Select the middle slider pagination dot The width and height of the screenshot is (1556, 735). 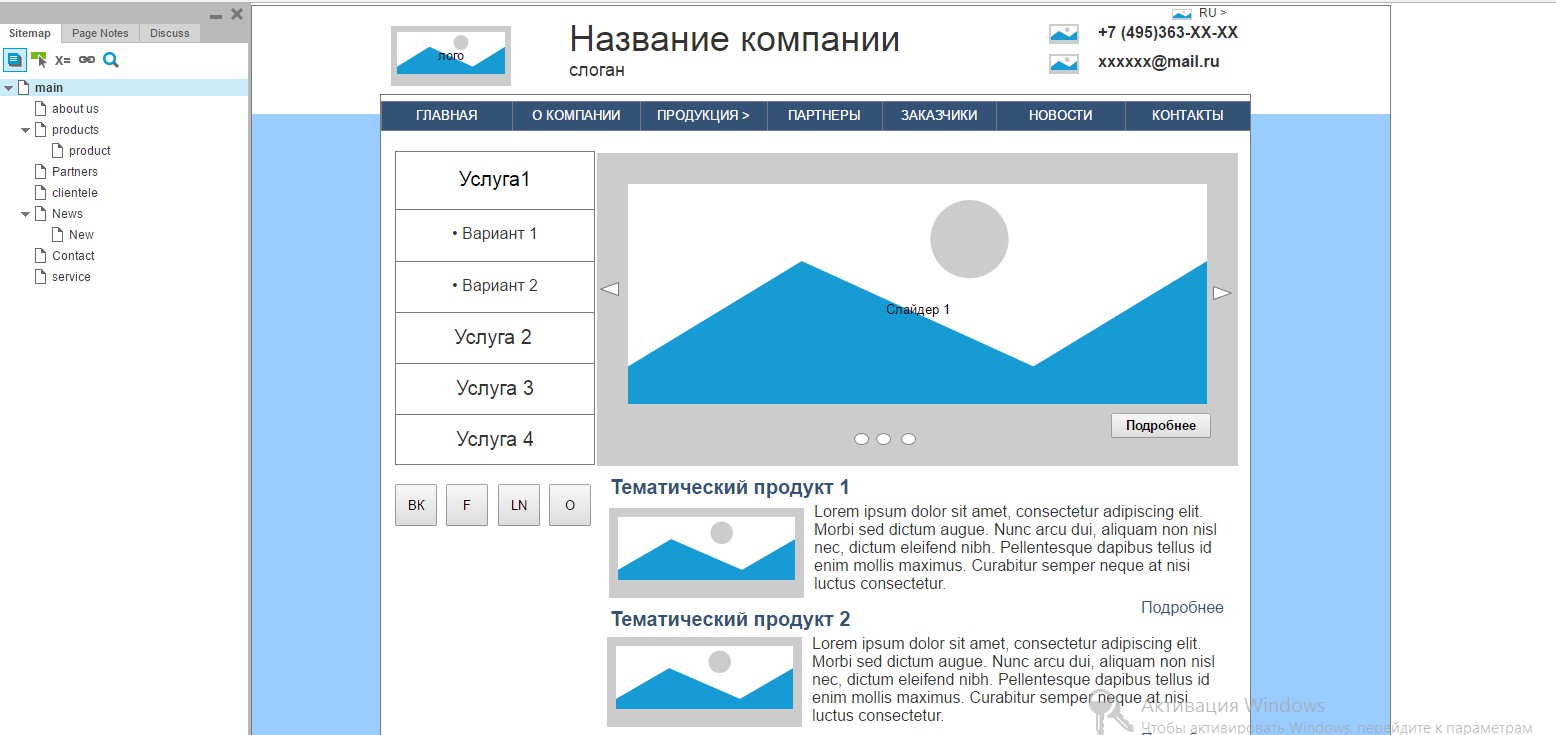coord(884,439)
